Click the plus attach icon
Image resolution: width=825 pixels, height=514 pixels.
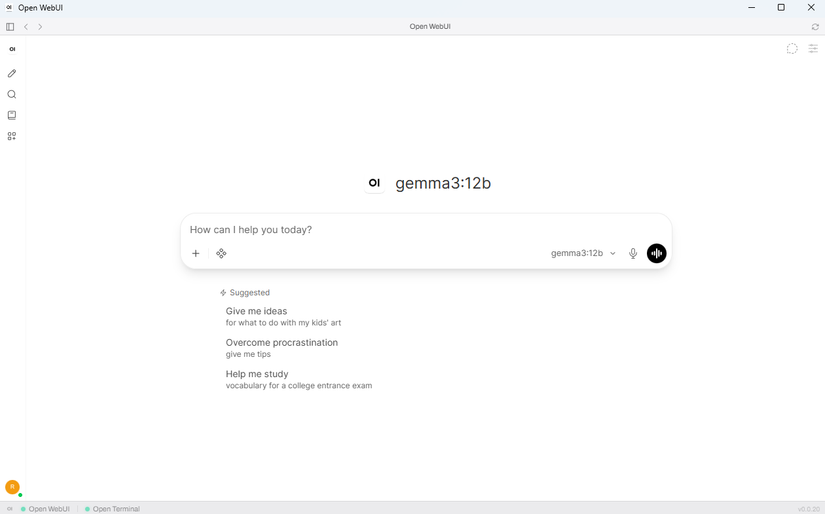[x=196, y=254]
